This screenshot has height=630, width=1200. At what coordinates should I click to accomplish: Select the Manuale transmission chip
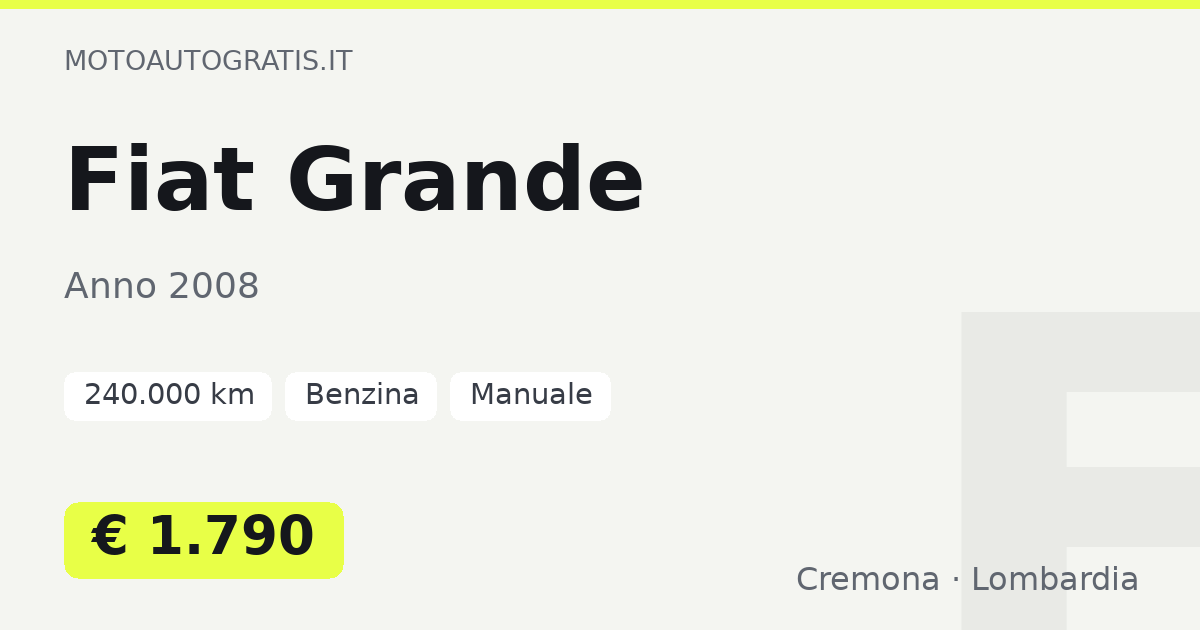click(530, 396)
